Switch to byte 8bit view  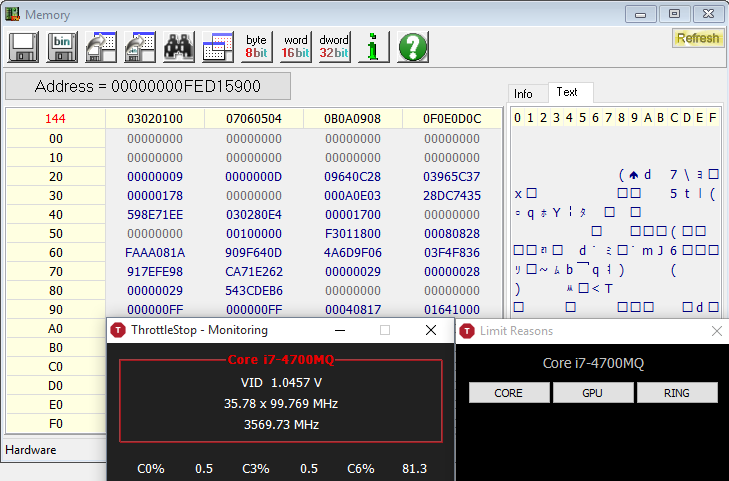(256, 47)
